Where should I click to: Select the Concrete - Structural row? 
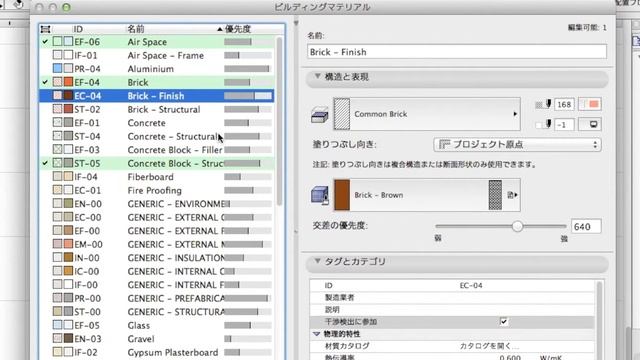(157, 136)
